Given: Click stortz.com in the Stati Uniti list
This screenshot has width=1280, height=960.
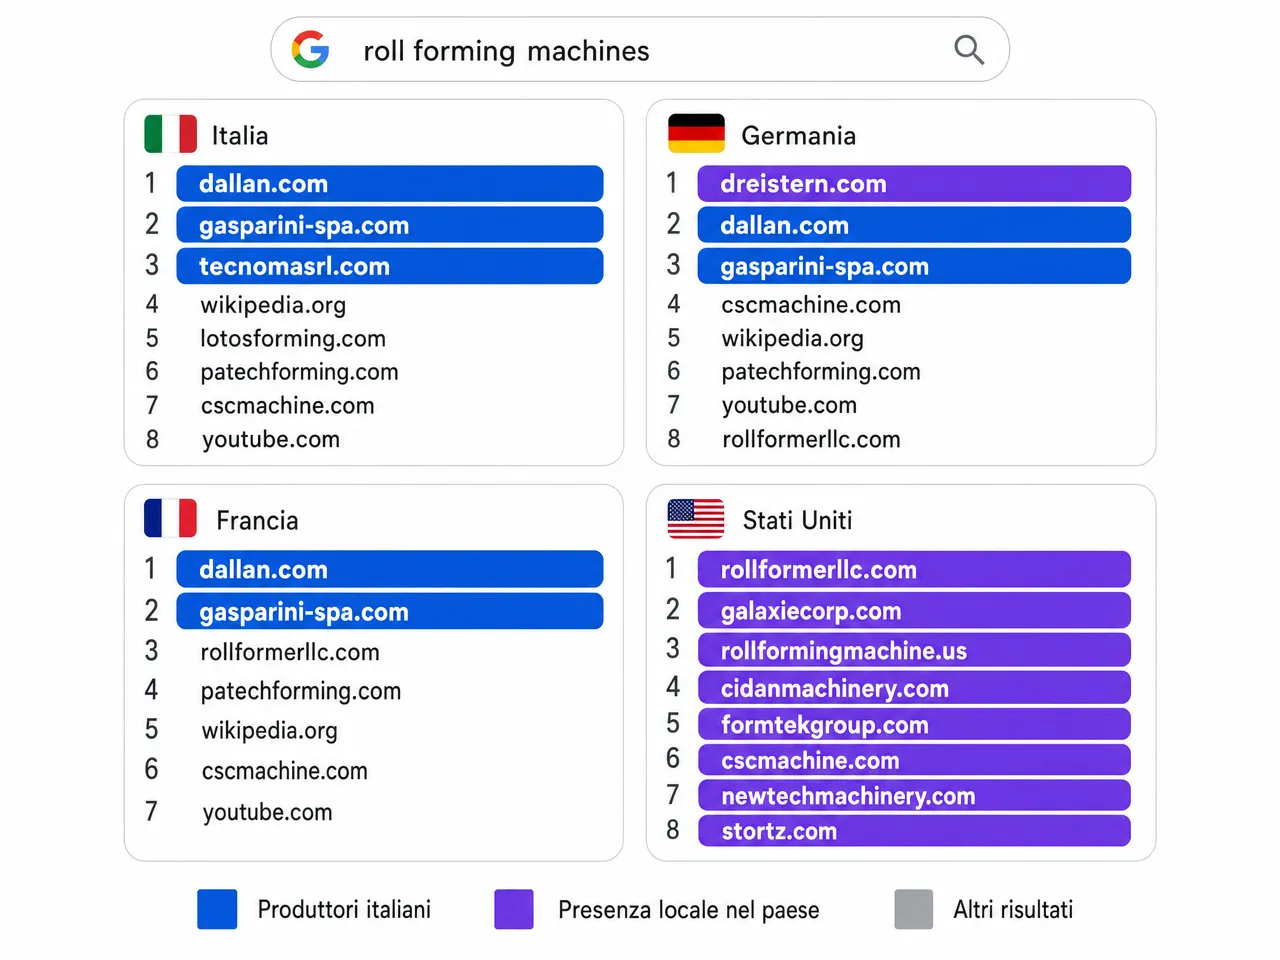Looking at the screenshot, I should tap(914, 830).
